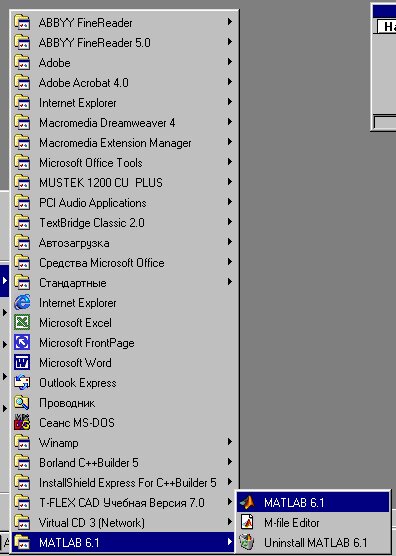Open Microsoft Word

pos(125,363)
